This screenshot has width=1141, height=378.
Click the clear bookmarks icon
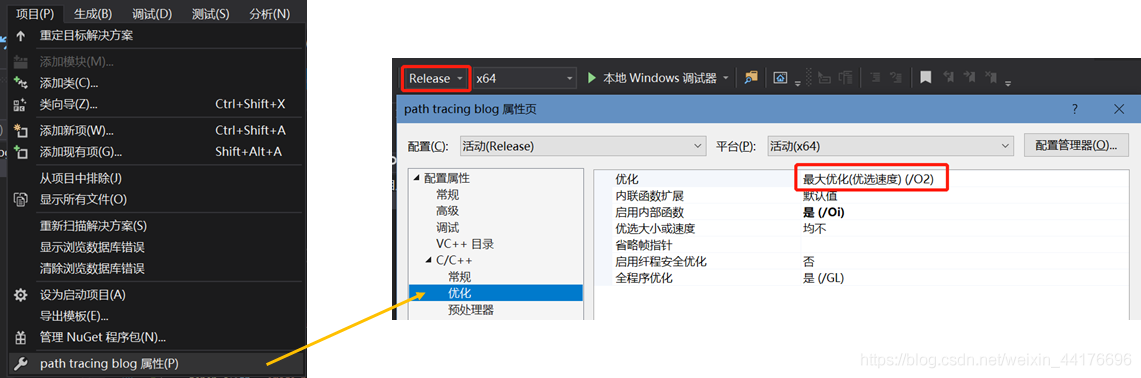[990, 77]
